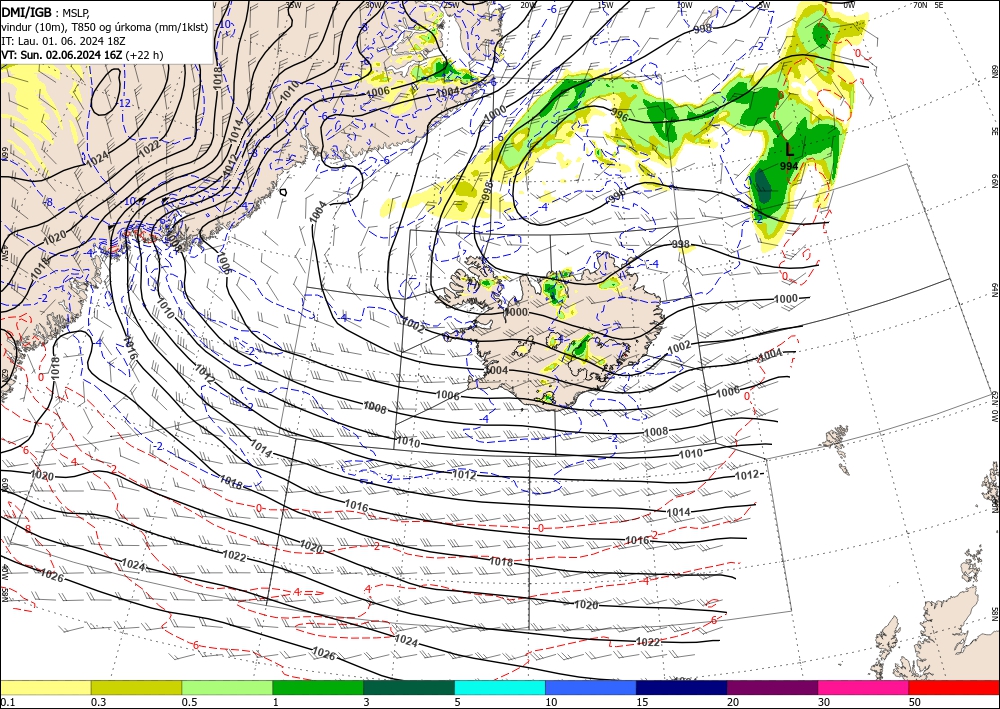Image resolution: width=1000 pixels, height=709 pixels.
Task: Click the pink 30–50 legend segment
Action: coord(864,687)
